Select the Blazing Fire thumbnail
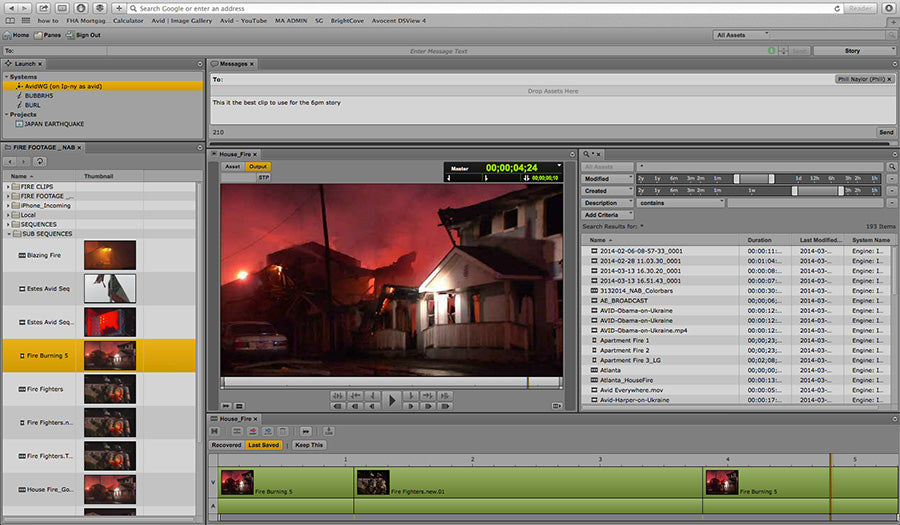This screenshot has width=900, height=525. [110, 255]
